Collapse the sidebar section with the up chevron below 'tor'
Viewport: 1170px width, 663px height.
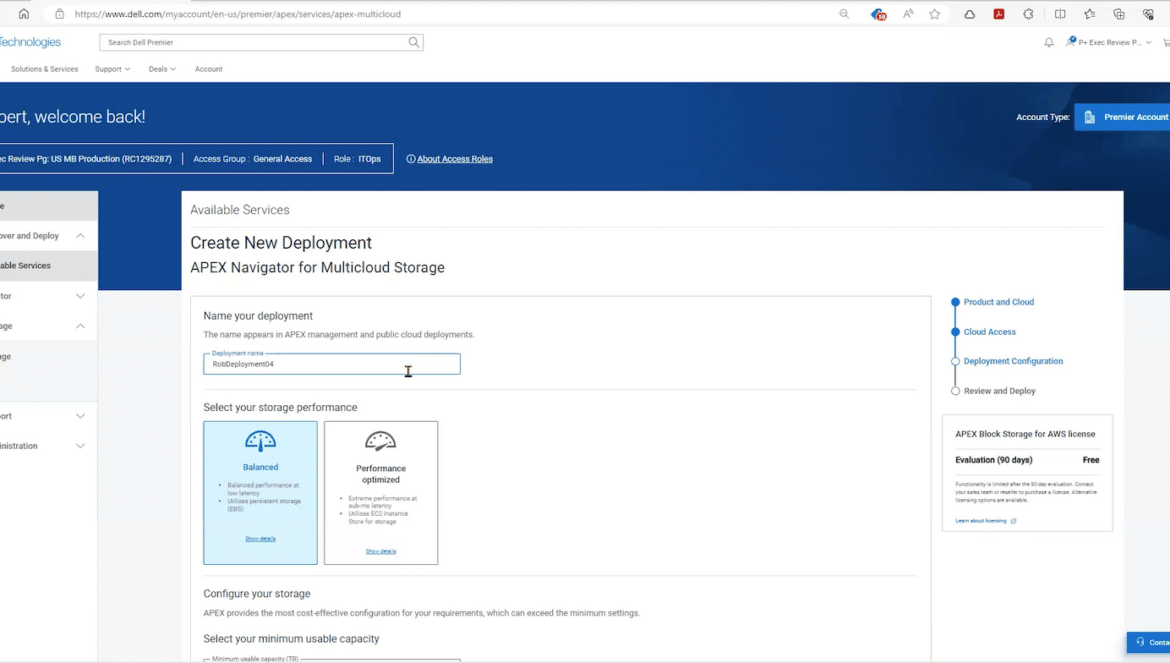80,326
